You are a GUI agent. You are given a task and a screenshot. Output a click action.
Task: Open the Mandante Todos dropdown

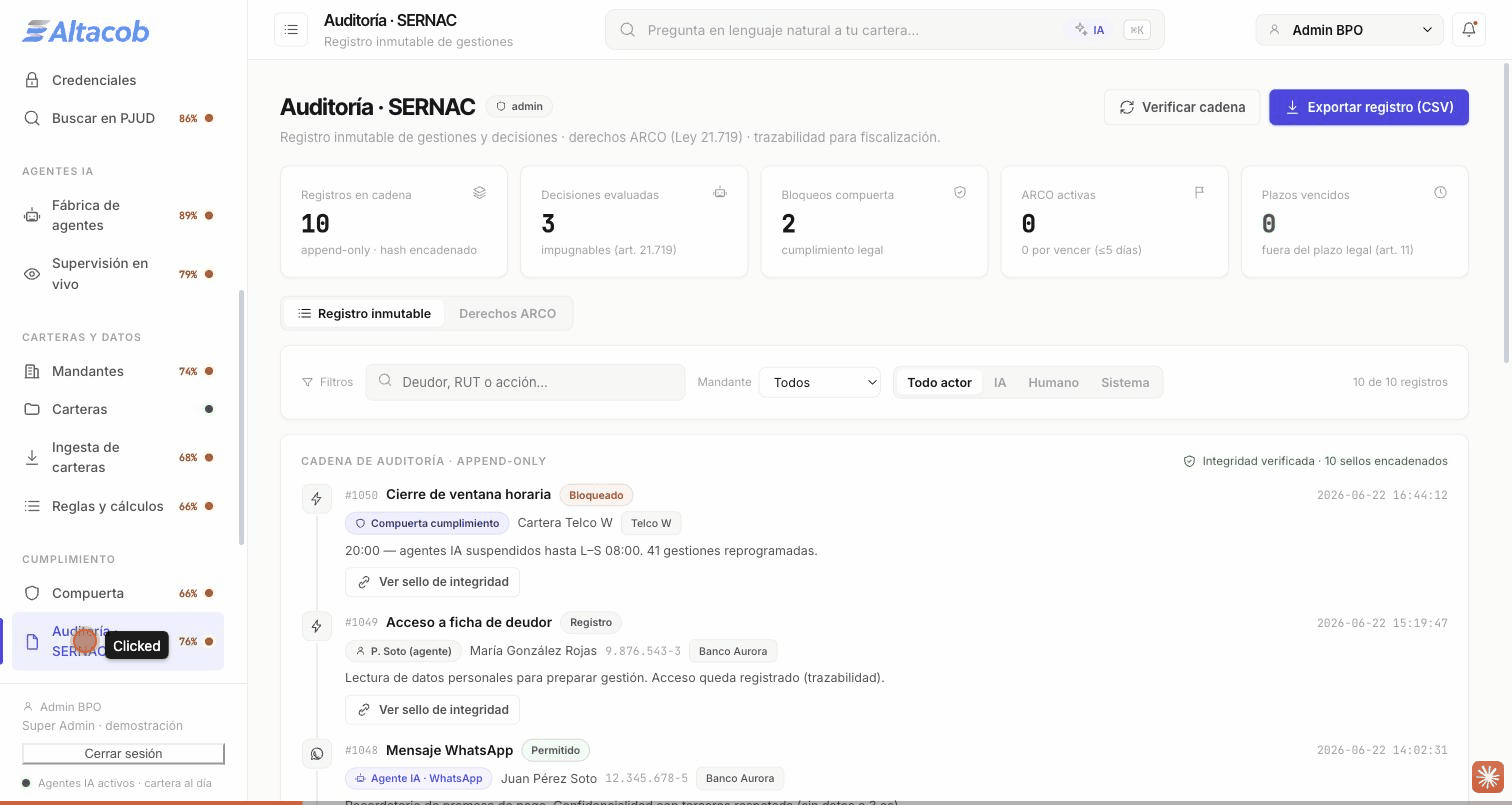click(820, 382)
